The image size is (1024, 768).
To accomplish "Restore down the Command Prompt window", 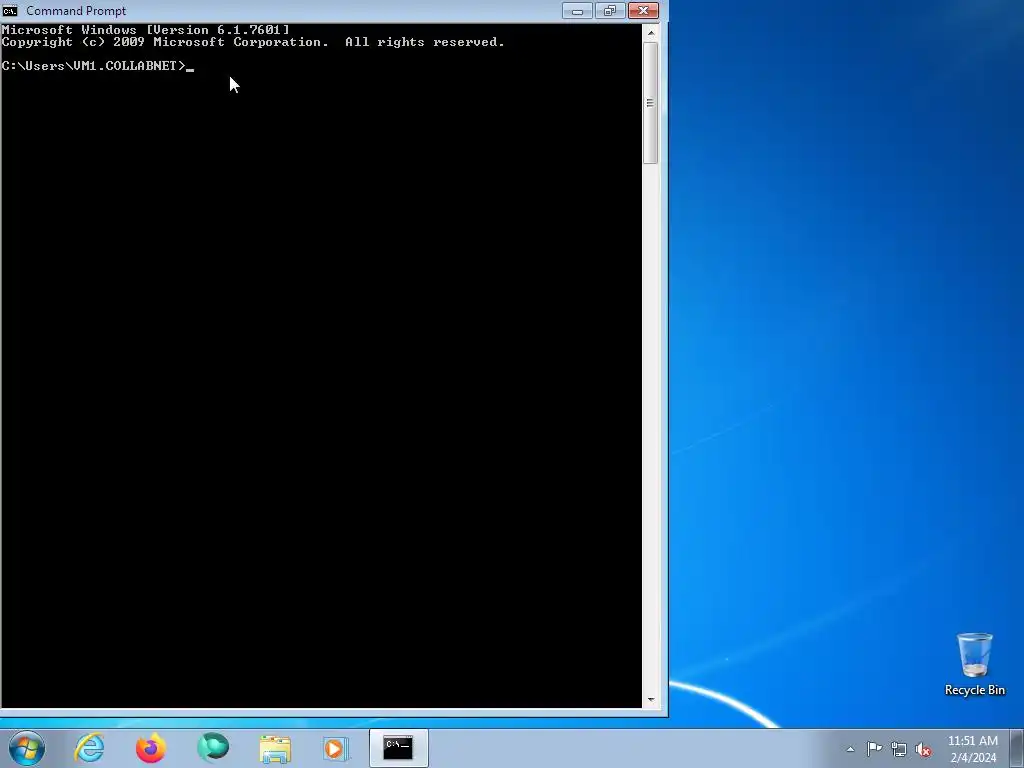I will pyautogui.click(x=610, y=10).
